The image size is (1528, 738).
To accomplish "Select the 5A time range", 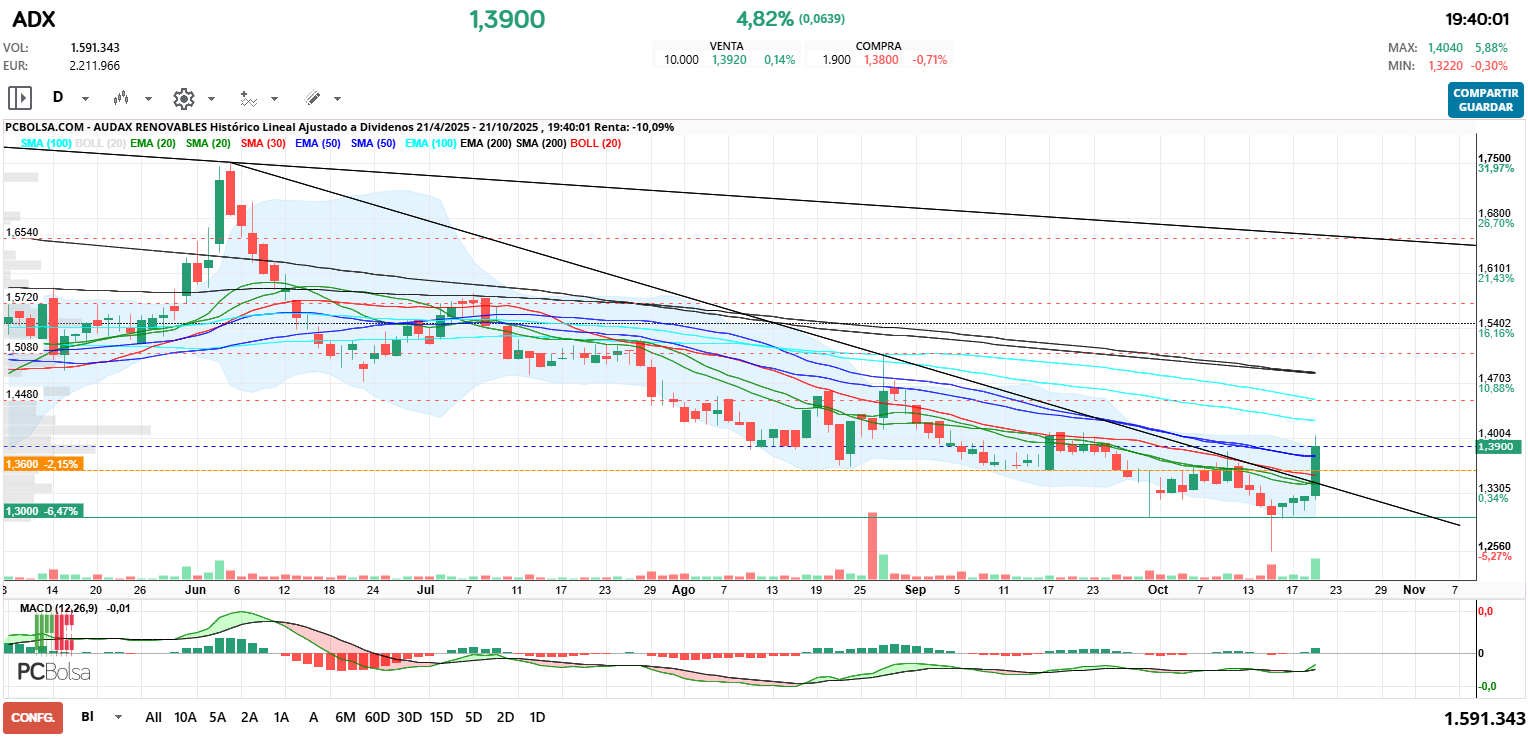I will (x=218, y=717).
